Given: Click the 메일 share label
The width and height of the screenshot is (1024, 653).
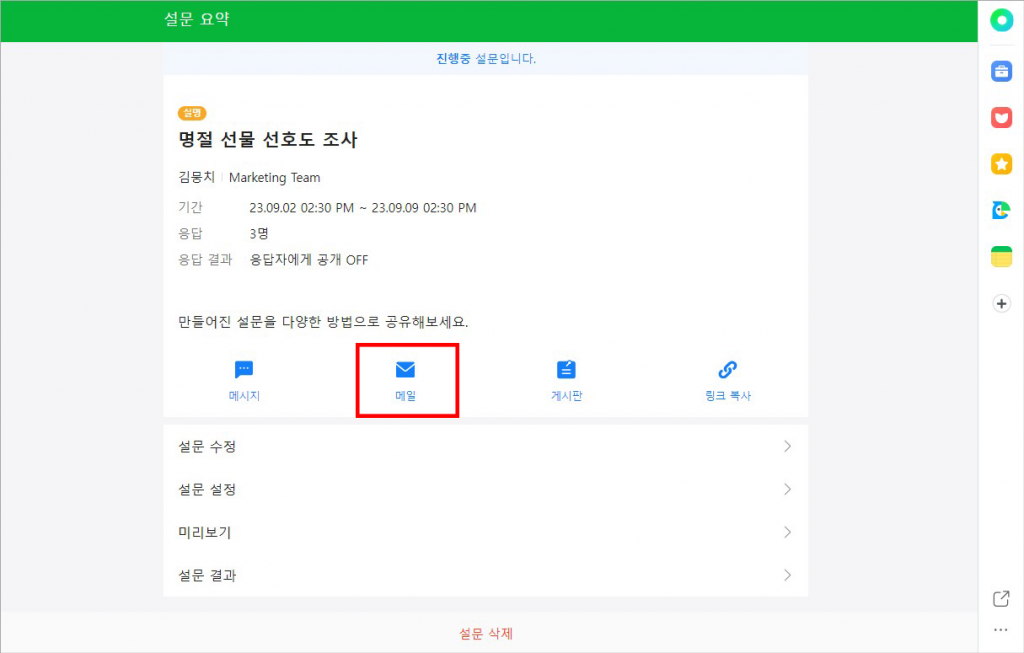Looking at the screenshot, I should (x=406, y=396).
